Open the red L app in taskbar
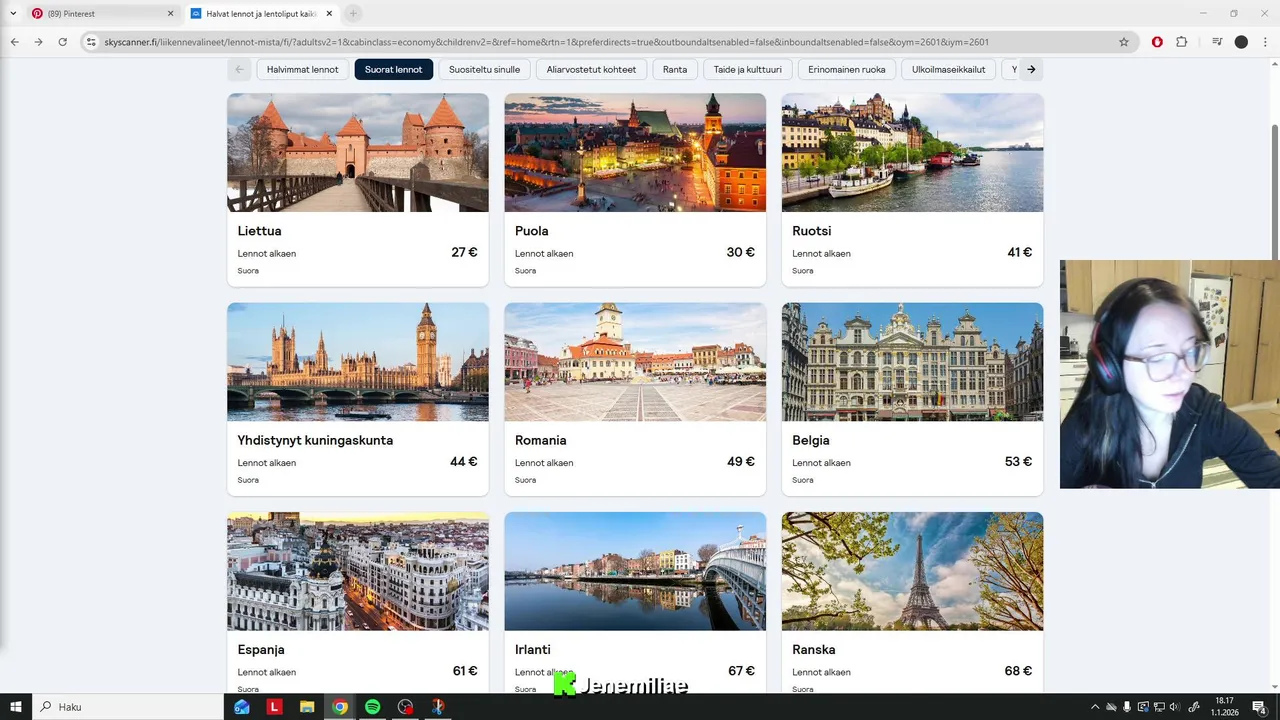This screenshot has height=720, width=1280. click(274, 707)
